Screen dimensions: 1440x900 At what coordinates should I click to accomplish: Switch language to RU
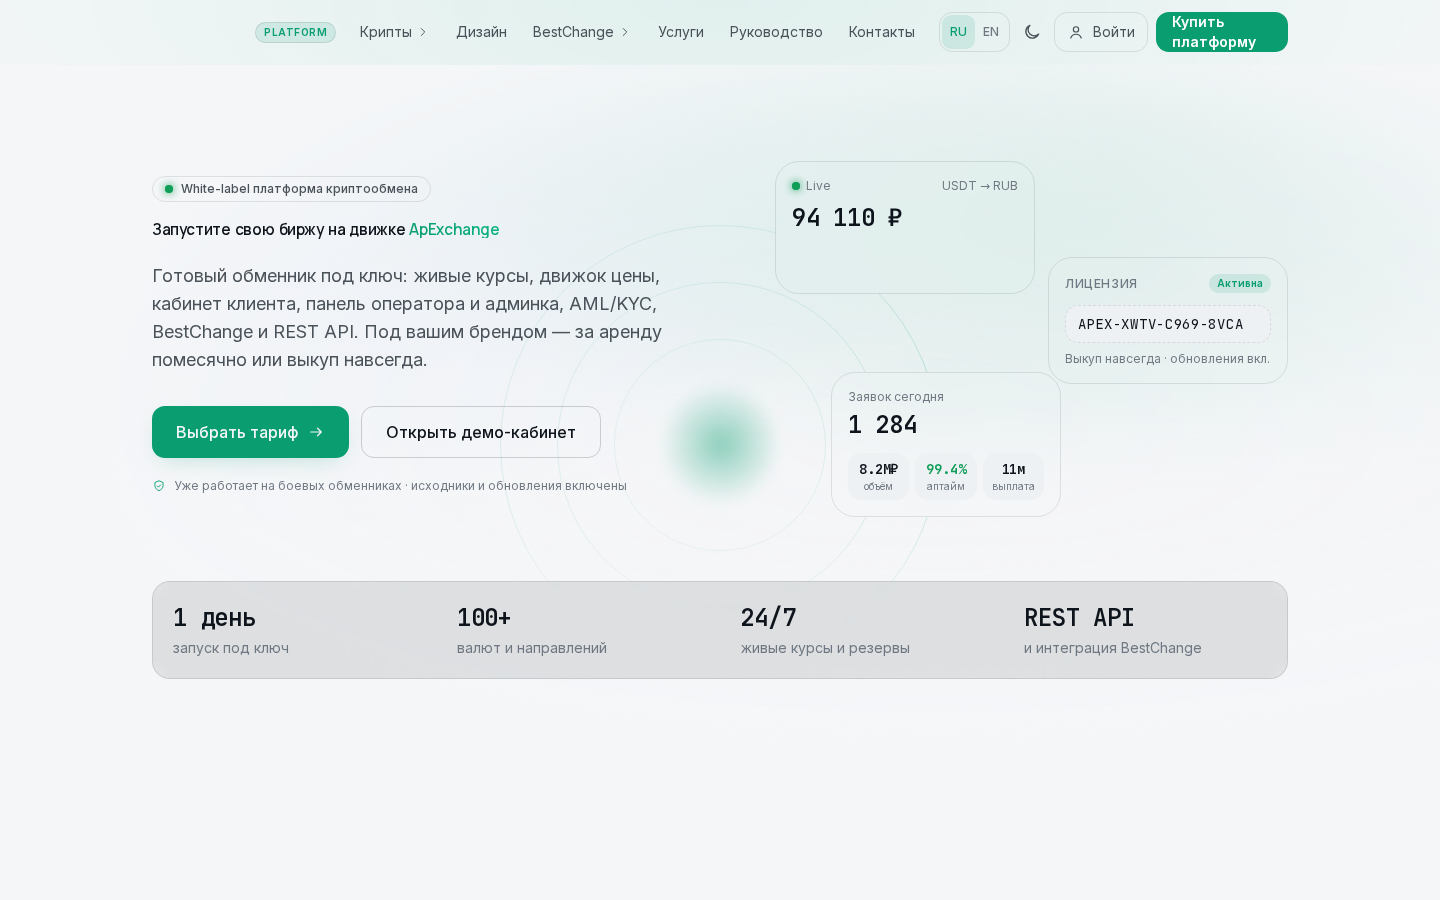958,32
